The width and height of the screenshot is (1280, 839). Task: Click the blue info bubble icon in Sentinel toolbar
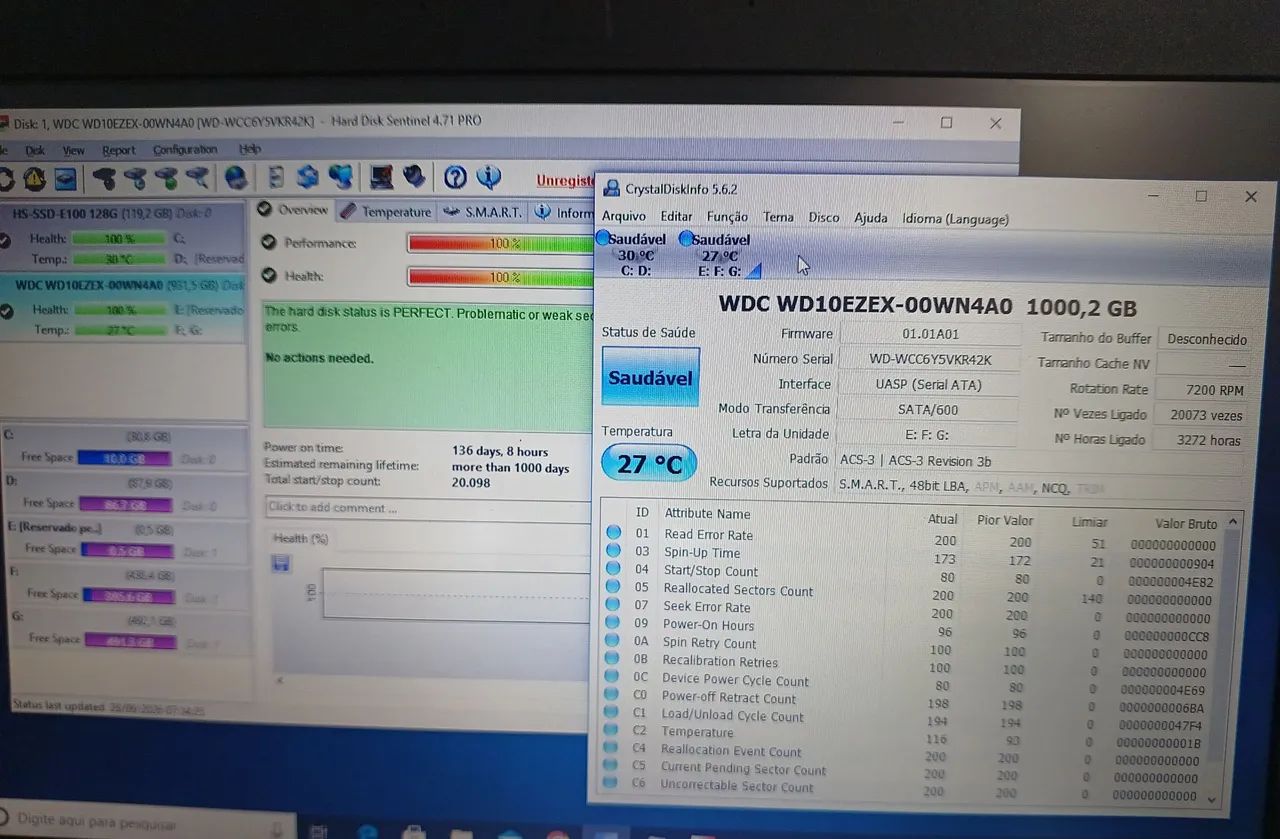click(488, 178)
